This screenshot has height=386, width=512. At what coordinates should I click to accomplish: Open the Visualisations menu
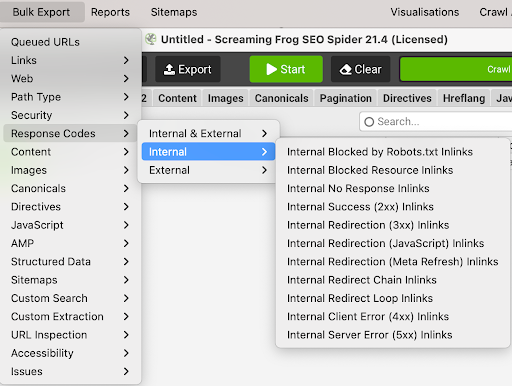point(425,12)
